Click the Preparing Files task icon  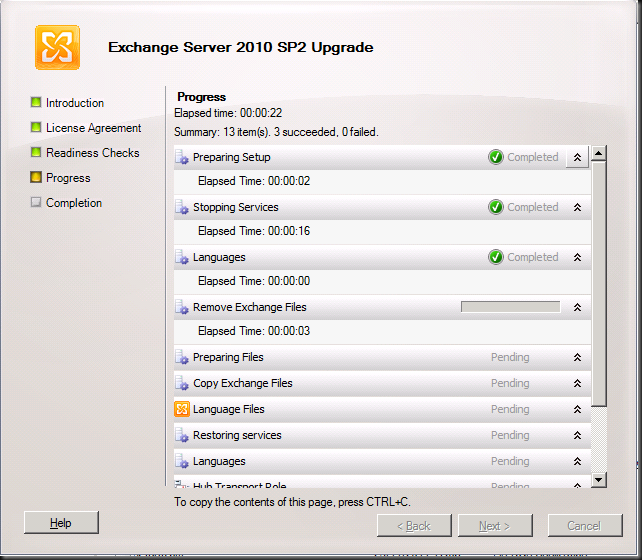click(x=182, y=357)
